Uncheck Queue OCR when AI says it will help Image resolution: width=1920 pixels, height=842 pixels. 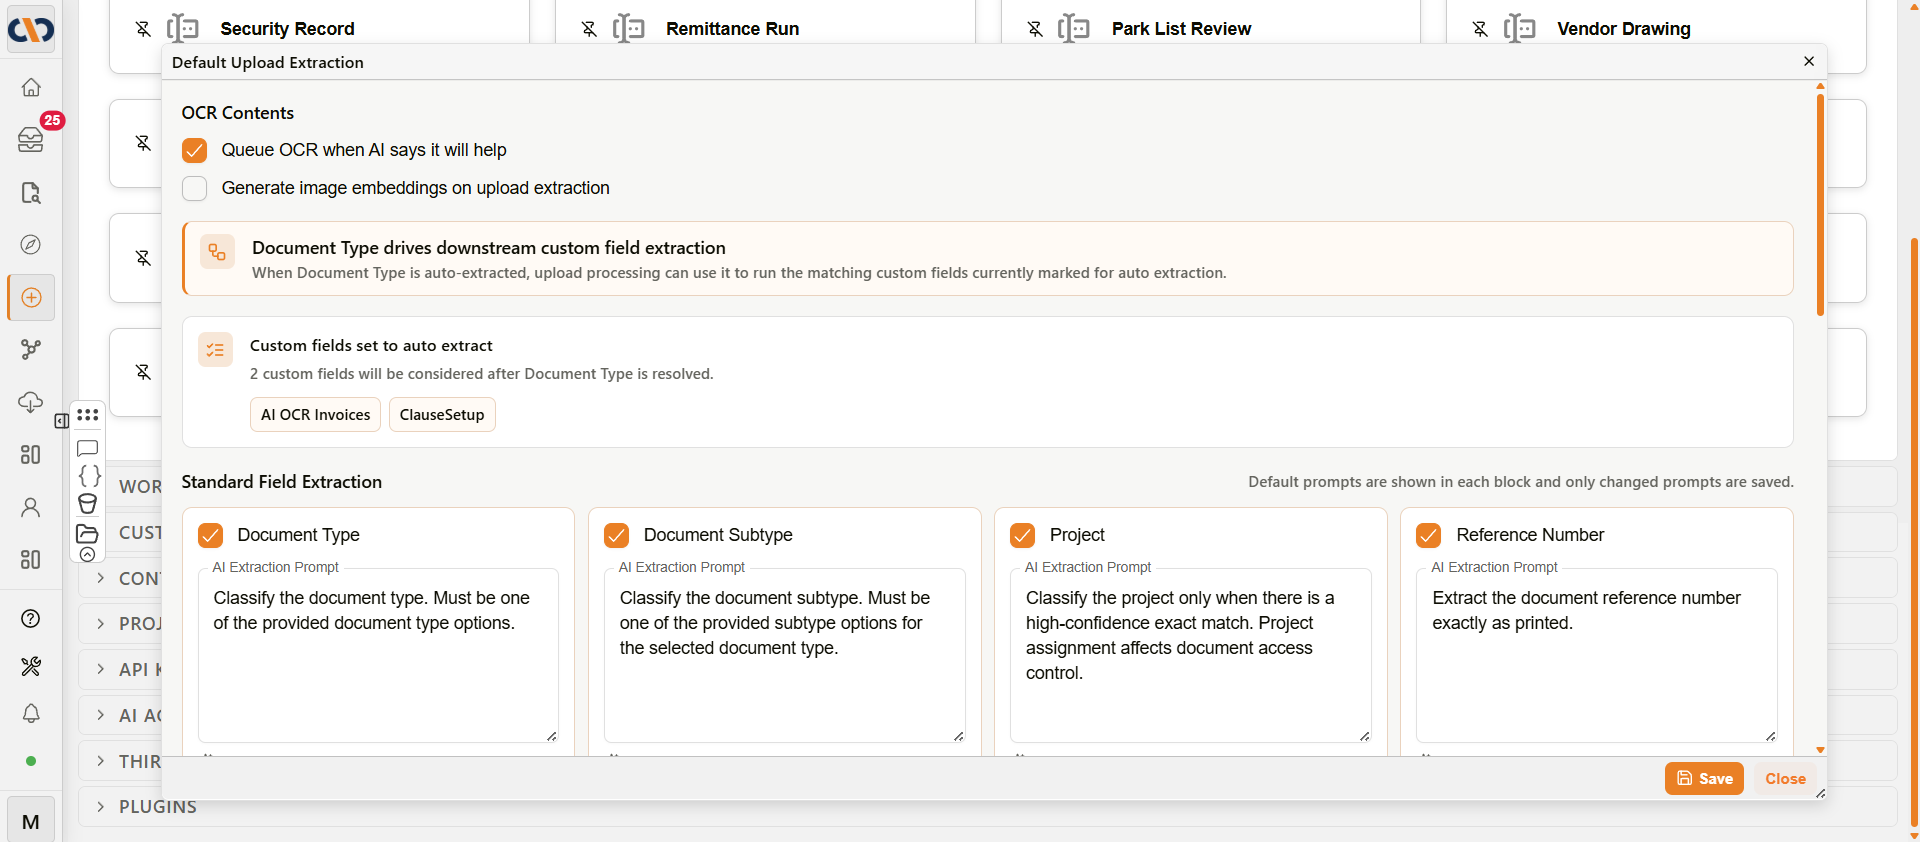coord(195,150)
